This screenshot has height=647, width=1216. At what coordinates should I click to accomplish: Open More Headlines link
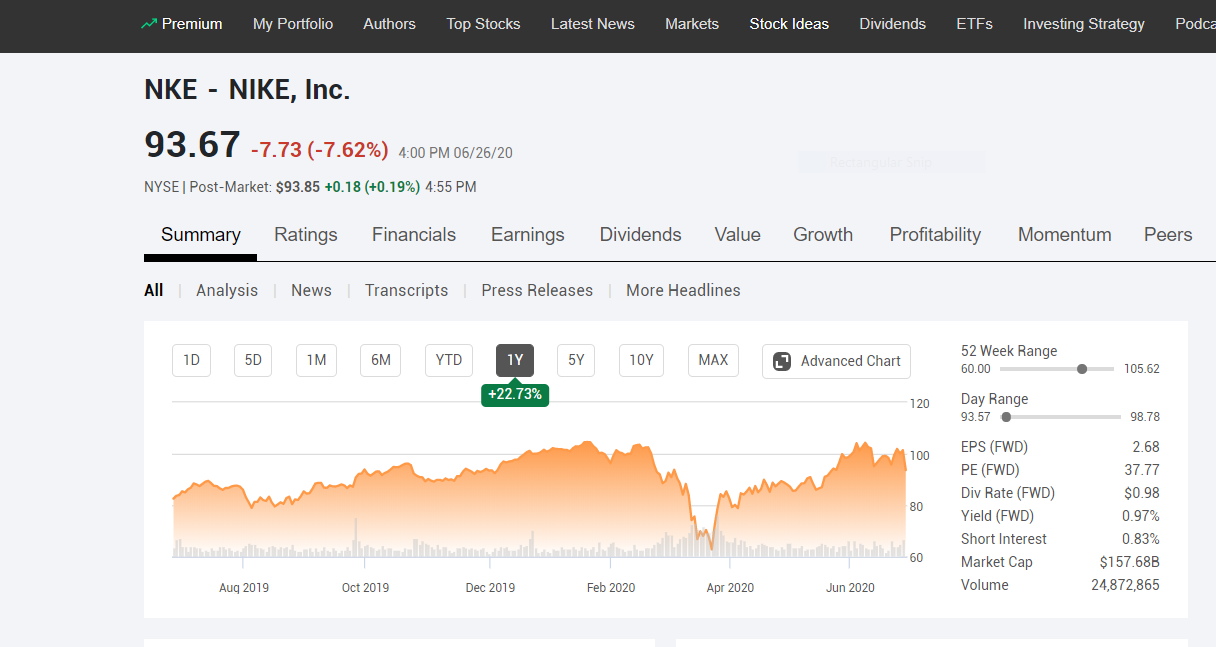pyautogui.click(x=683, y=290)
